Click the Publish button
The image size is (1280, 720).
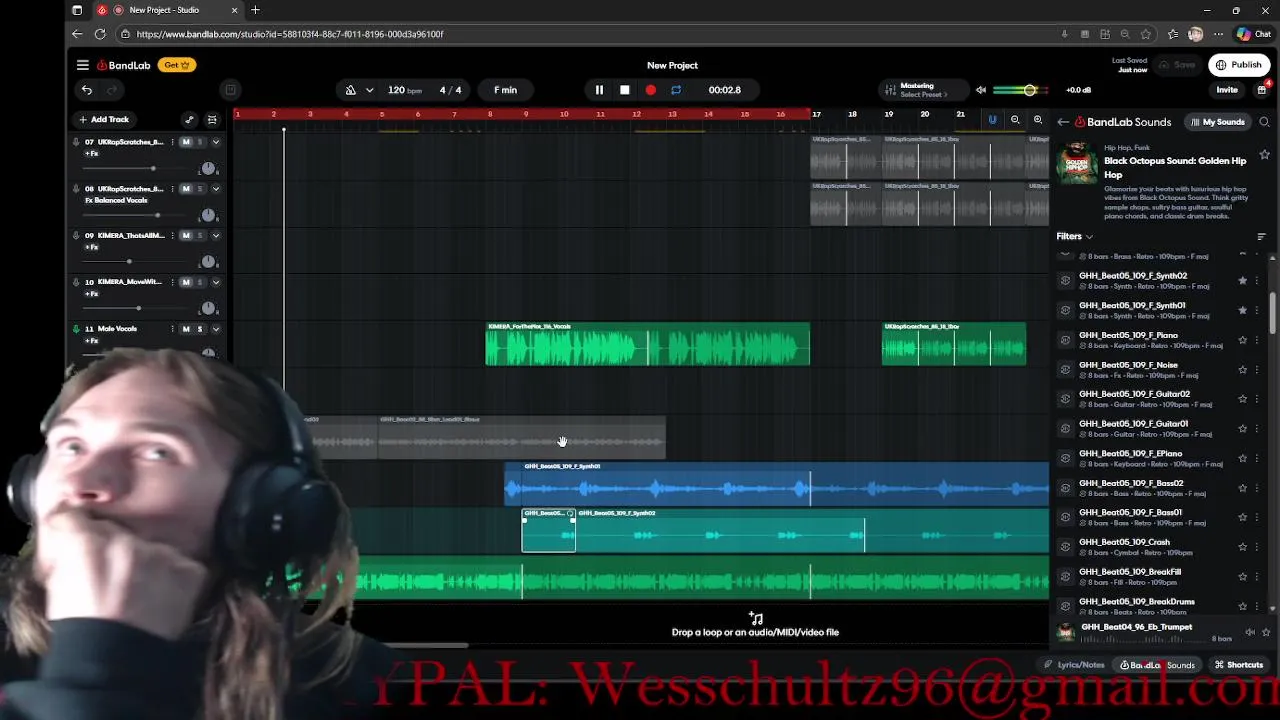1239,65
